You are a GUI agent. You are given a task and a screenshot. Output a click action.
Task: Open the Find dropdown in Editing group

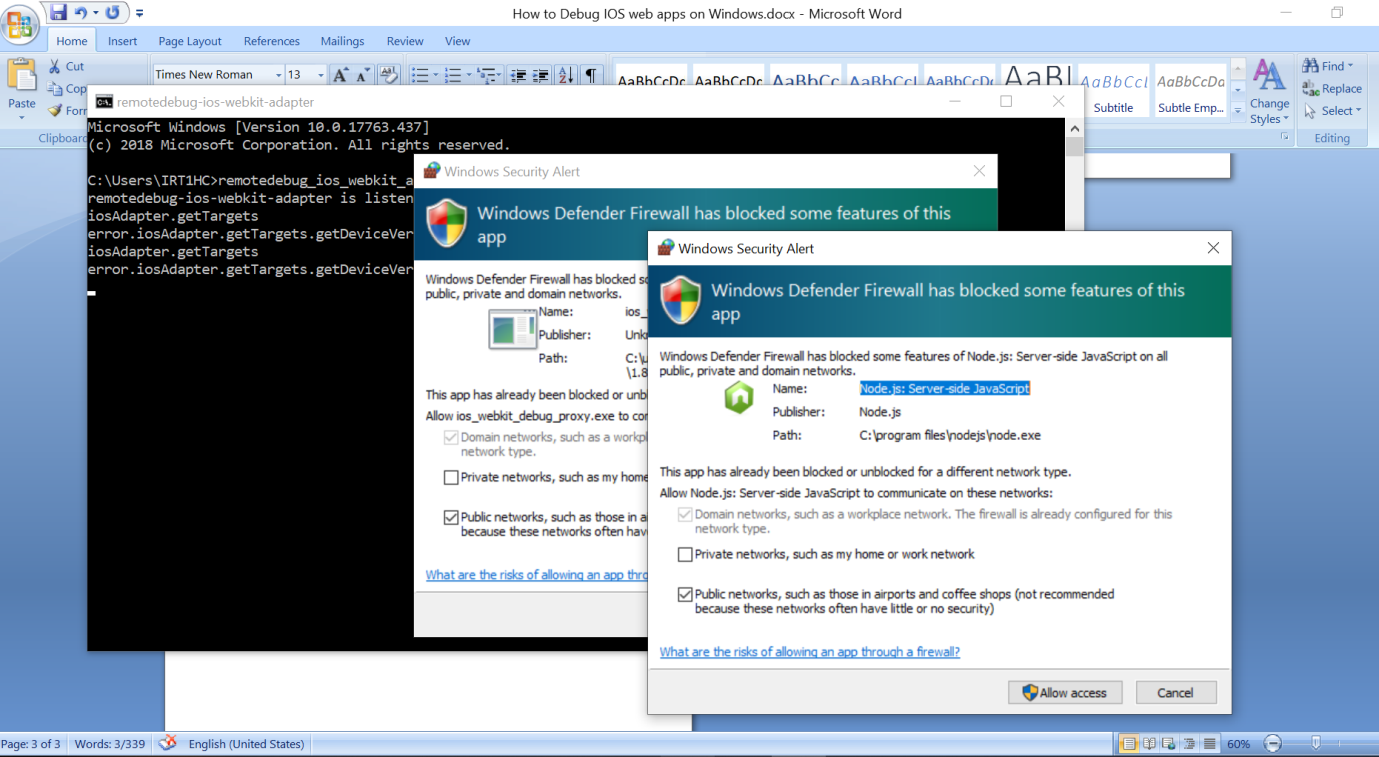[1351, 66]
